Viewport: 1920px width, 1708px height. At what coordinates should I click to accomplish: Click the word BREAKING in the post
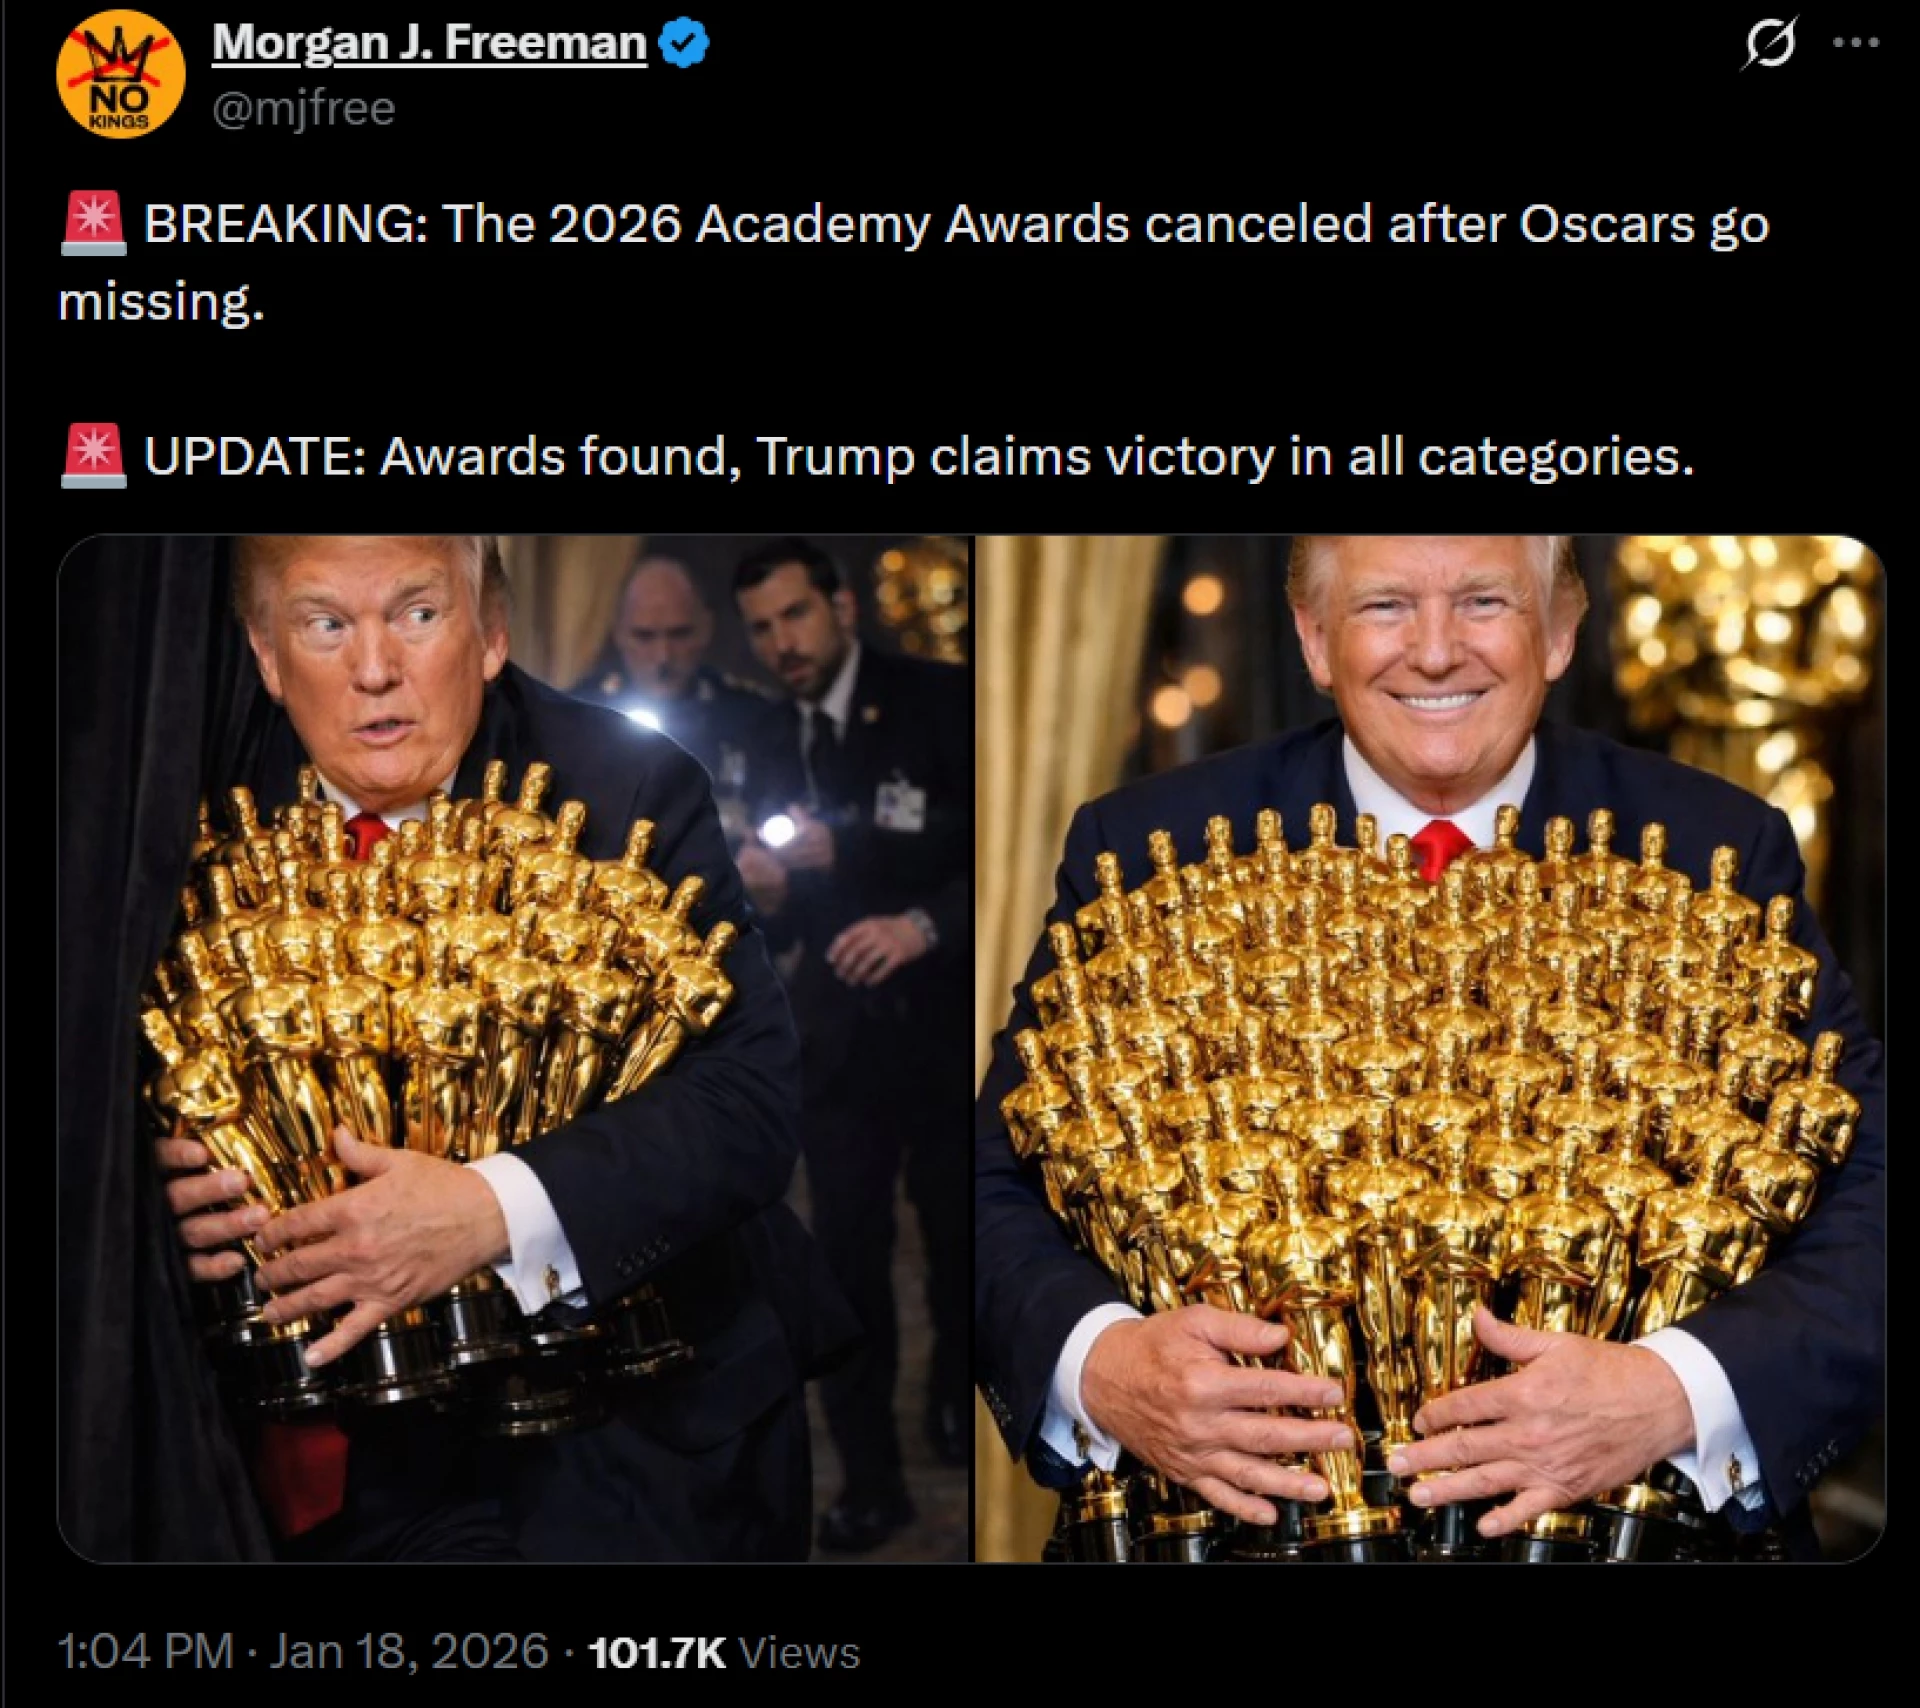tap(286, 223)
